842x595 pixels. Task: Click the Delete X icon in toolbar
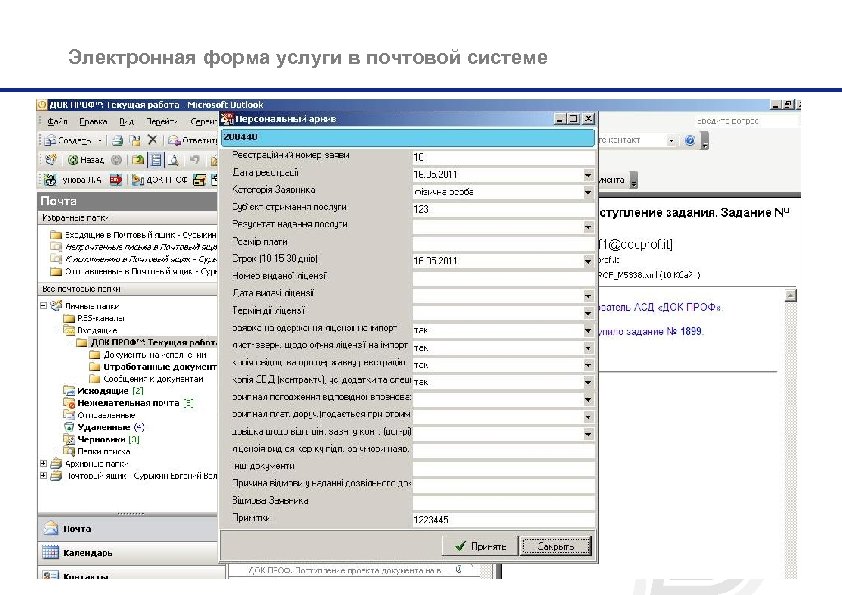point(152,140)
